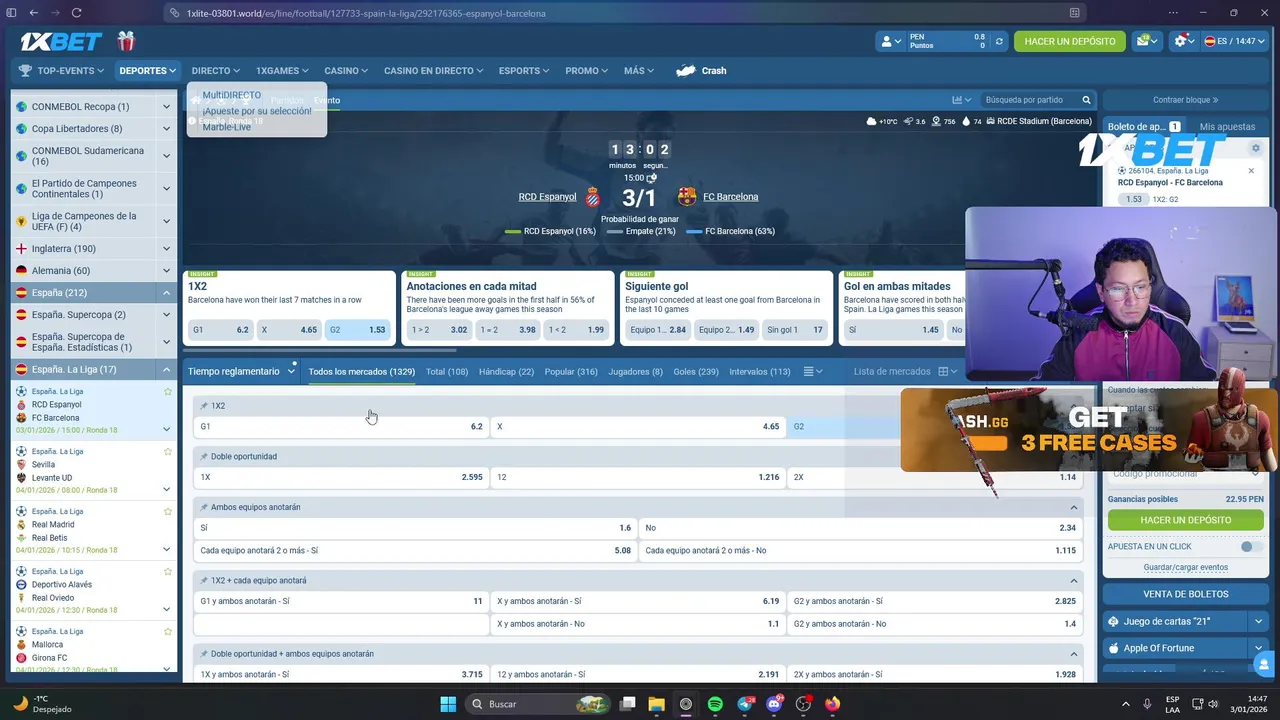This screenshot has width=1280, height=720.
Task: Open the DEPORTES menu
Action: (x=147, y=71)
